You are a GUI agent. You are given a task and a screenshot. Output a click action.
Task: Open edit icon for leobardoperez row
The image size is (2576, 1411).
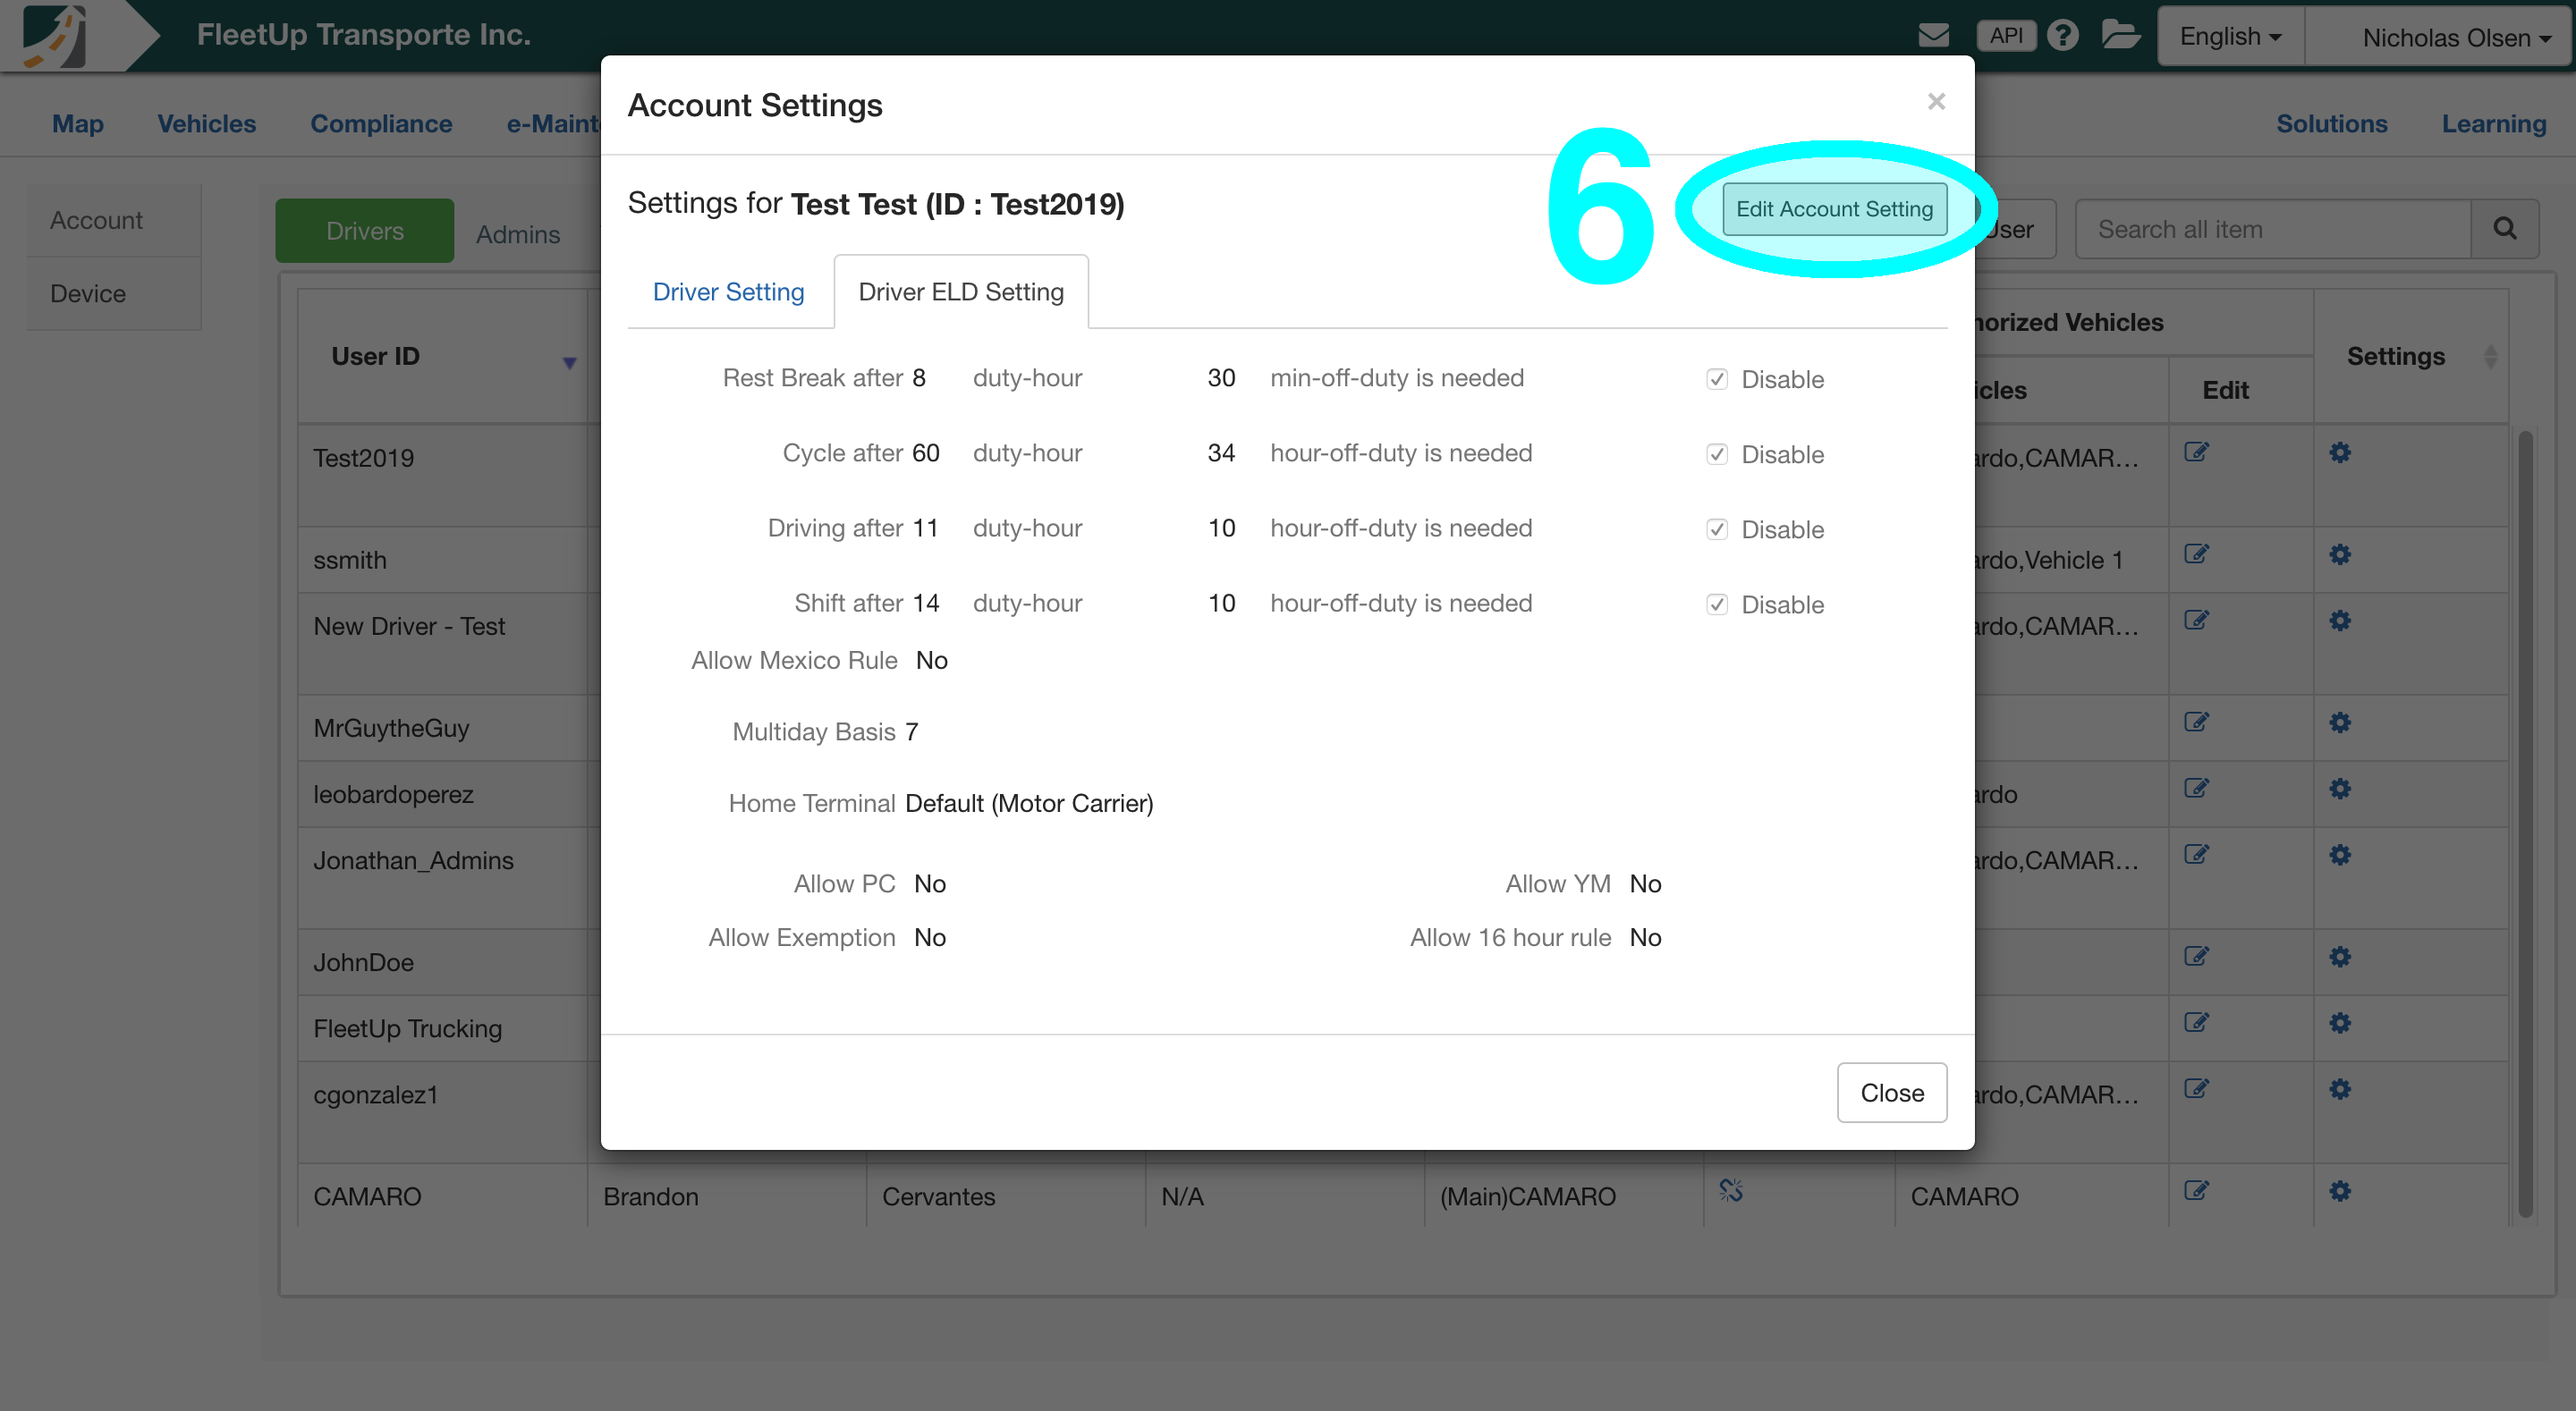(2196, 788)
